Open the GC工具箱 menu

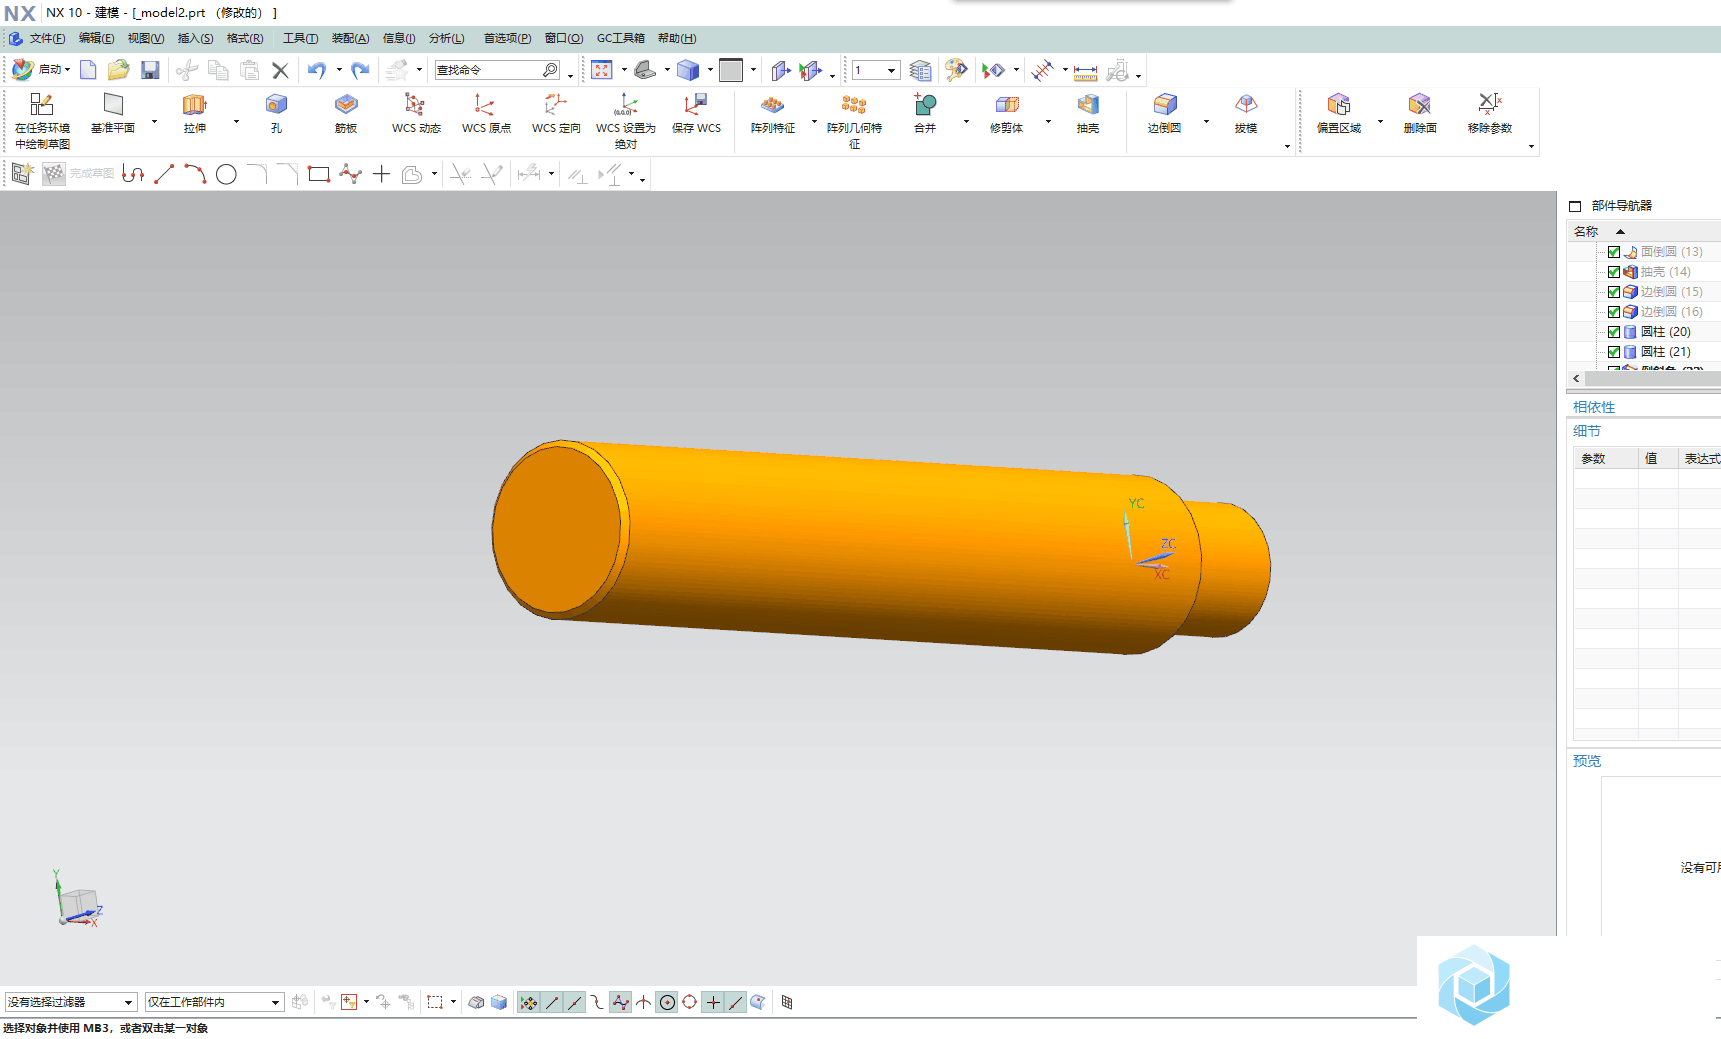pos(620,38)
